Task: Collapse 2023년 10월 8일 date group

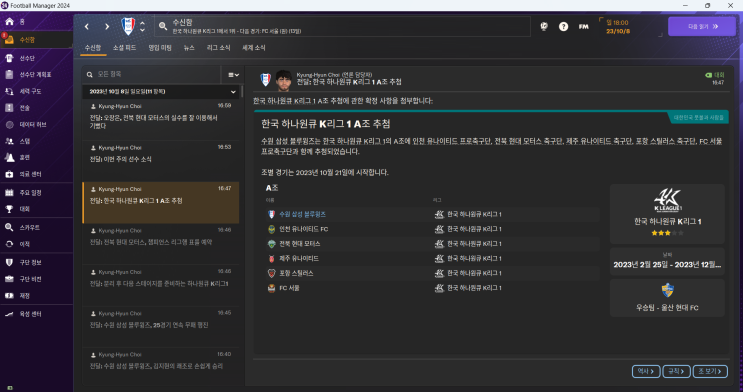Action: 233,91
